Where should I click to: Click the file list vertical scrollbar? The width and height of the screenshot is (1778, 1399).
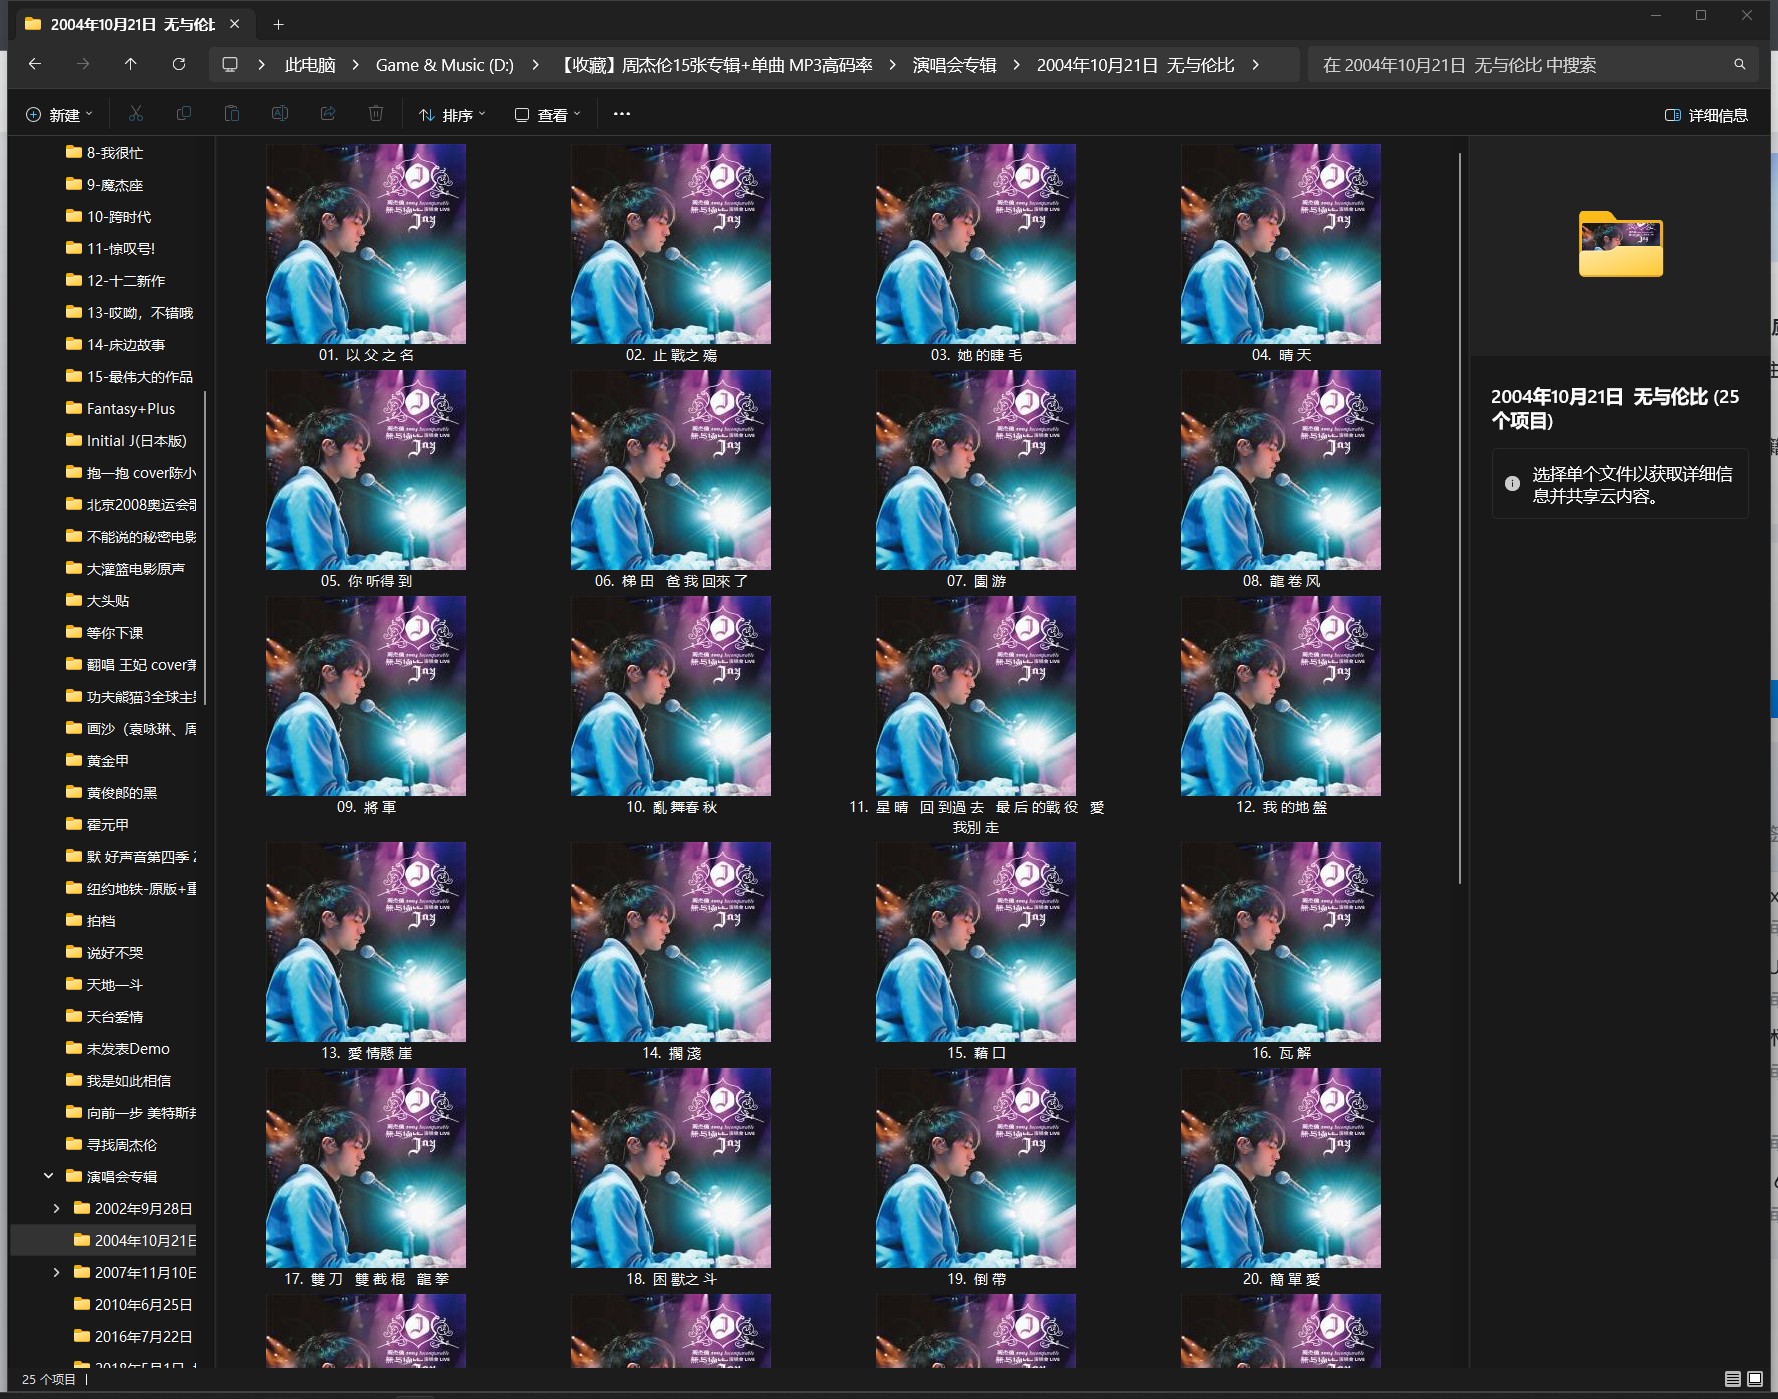click(x=1460, y=518)
